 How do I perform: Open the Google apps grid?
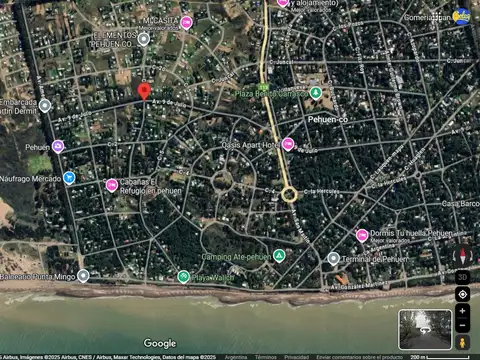tap(437, 16)
